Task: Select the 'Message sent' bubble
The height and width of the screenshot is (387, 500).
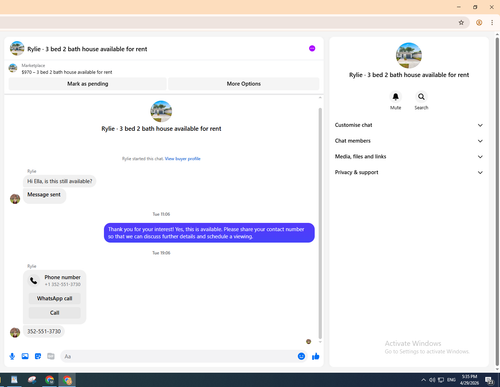Action: tap(44, 195)
